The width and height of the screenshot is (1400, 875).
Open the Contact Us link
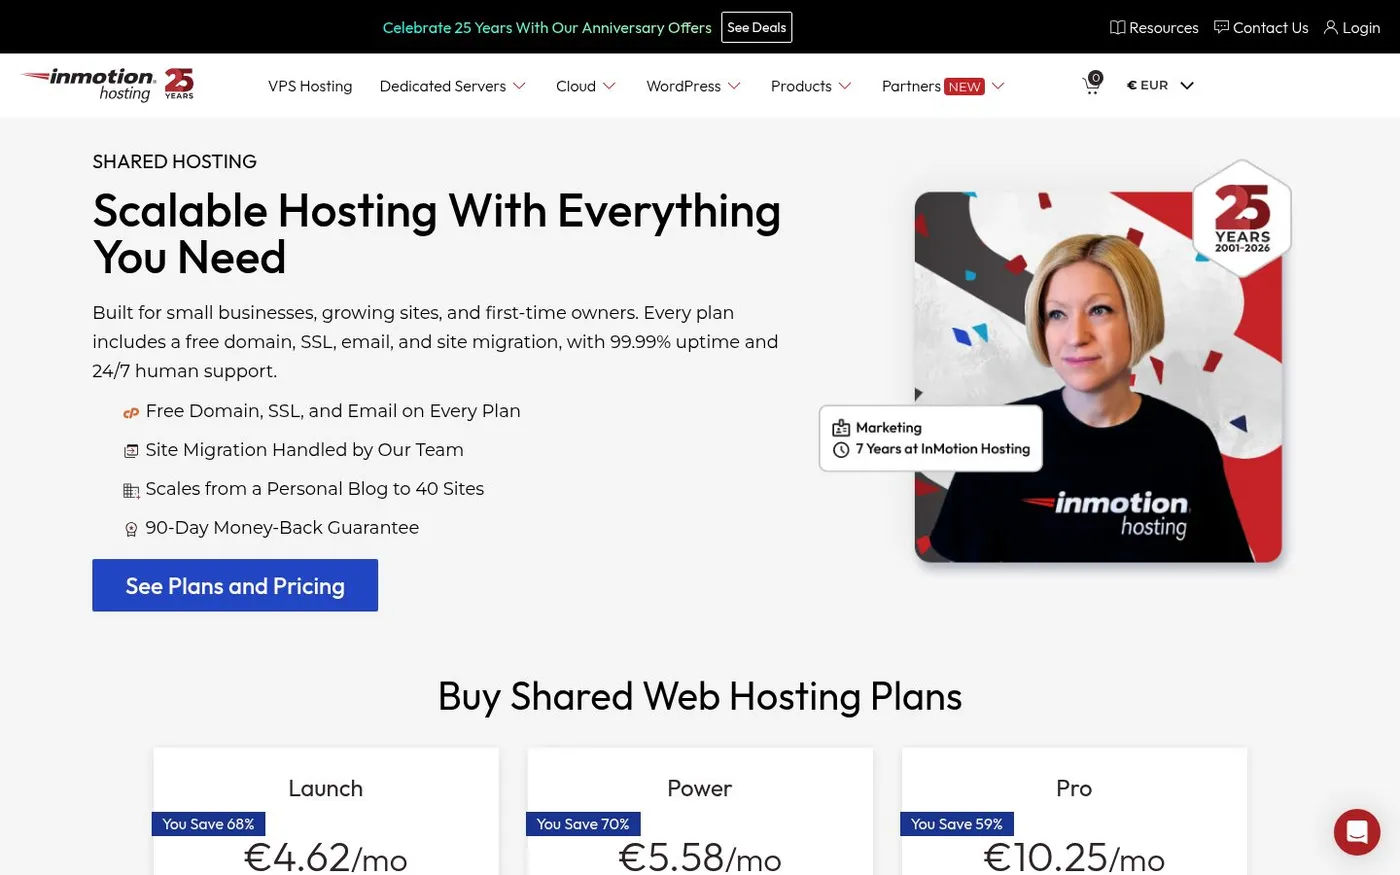pyautogui.click(x=1270, y=27)
